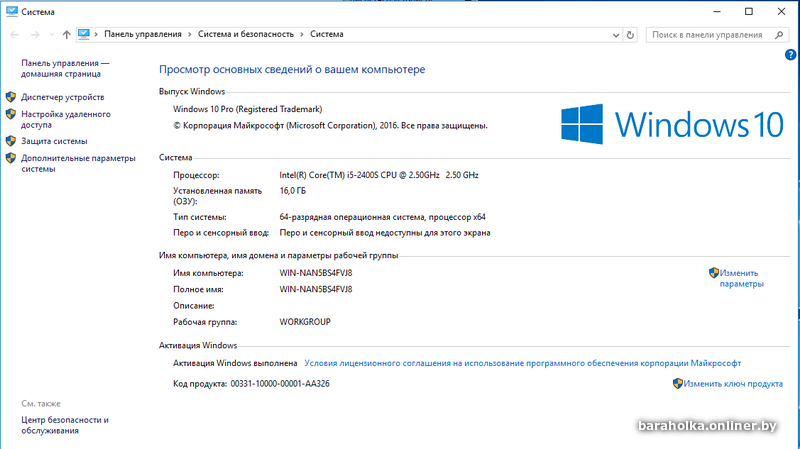Click the processor value Intel Core i5-2400S

379,175
